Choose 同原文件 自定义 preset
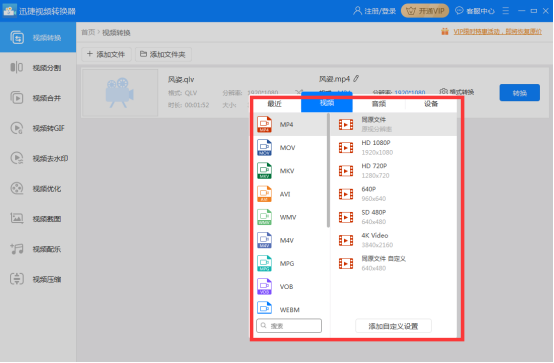This screenshot has width=554, height=363. coord(394,263)
